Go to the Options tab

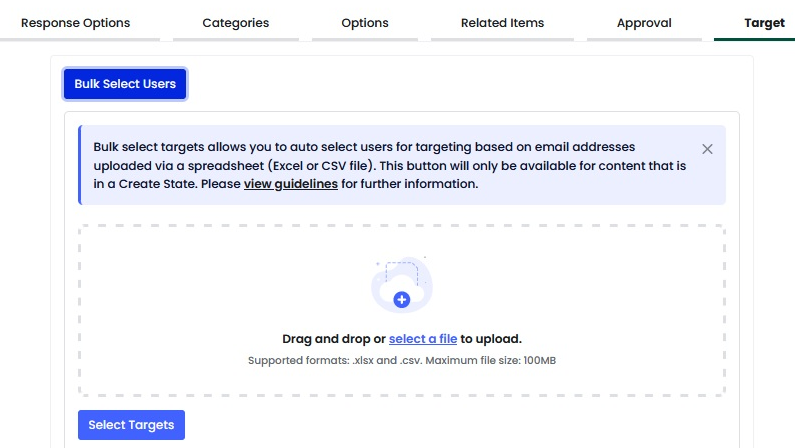pos(365,23)
